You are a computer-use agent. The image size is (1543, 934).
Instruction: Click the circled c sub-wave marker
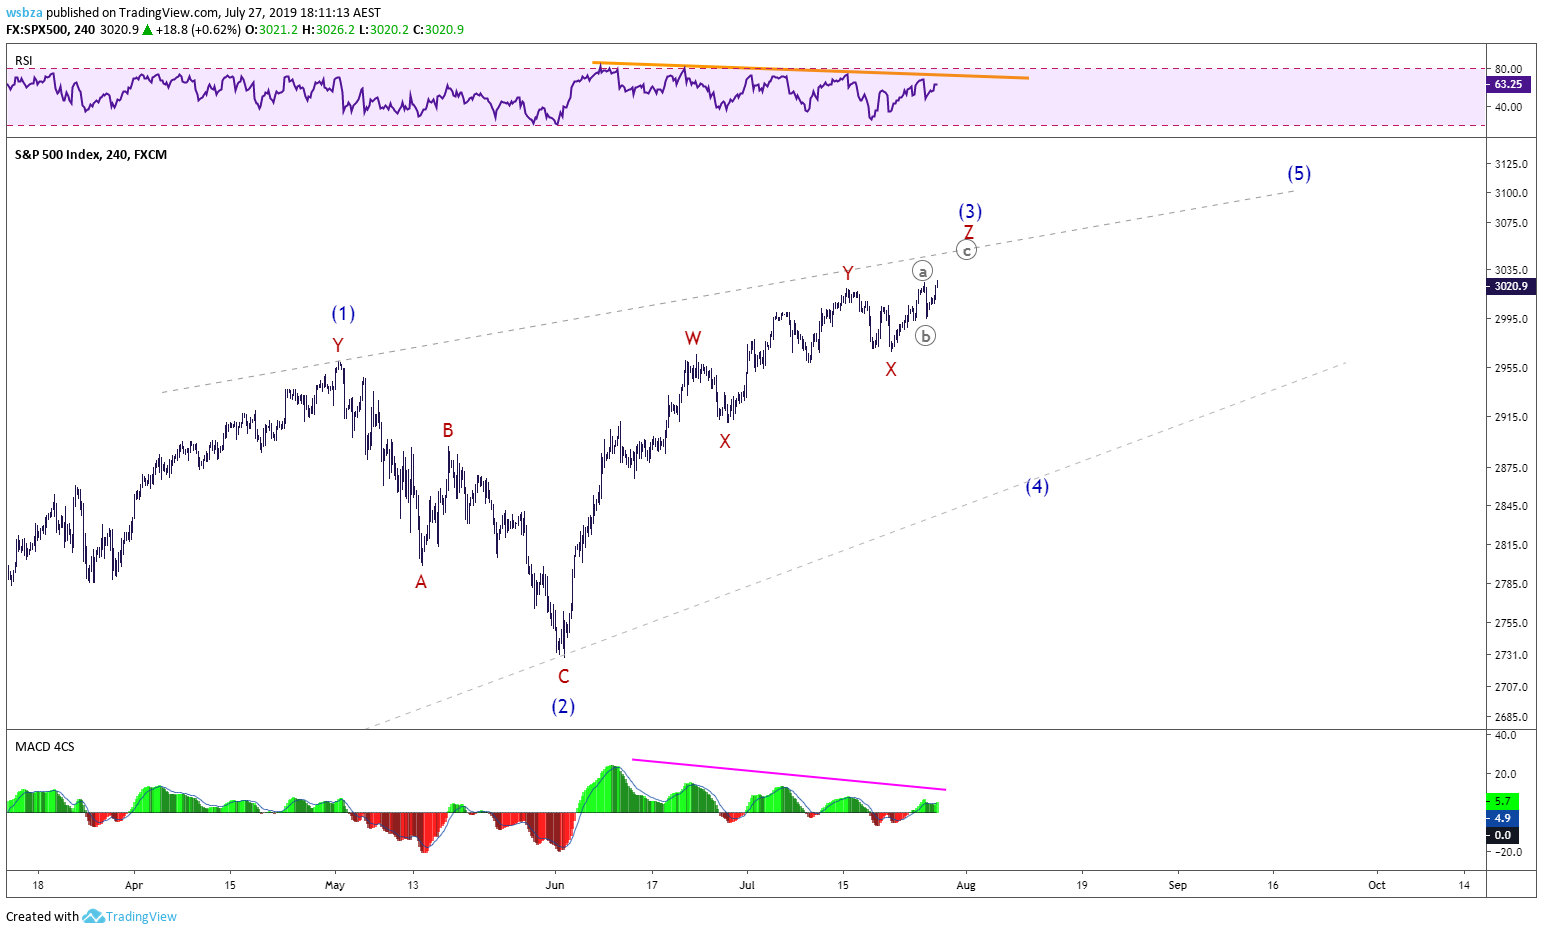[966, 250]
